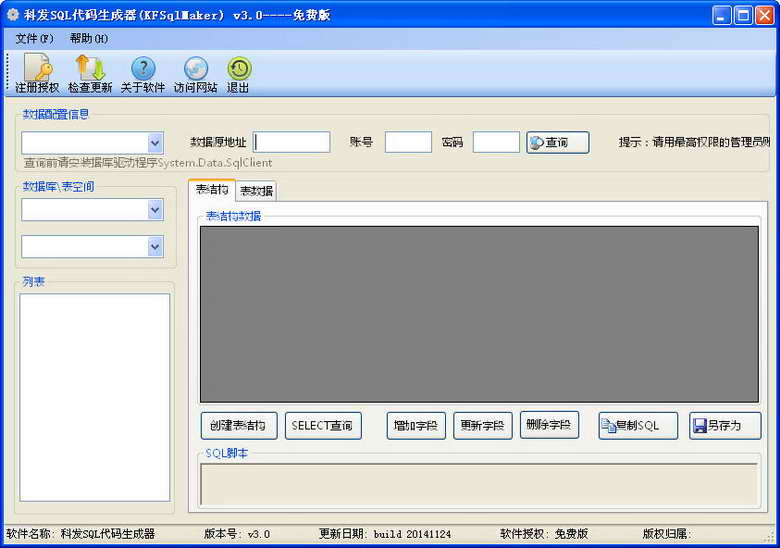
Task: Focus the 密码 password input field
Action: point(496,142)
